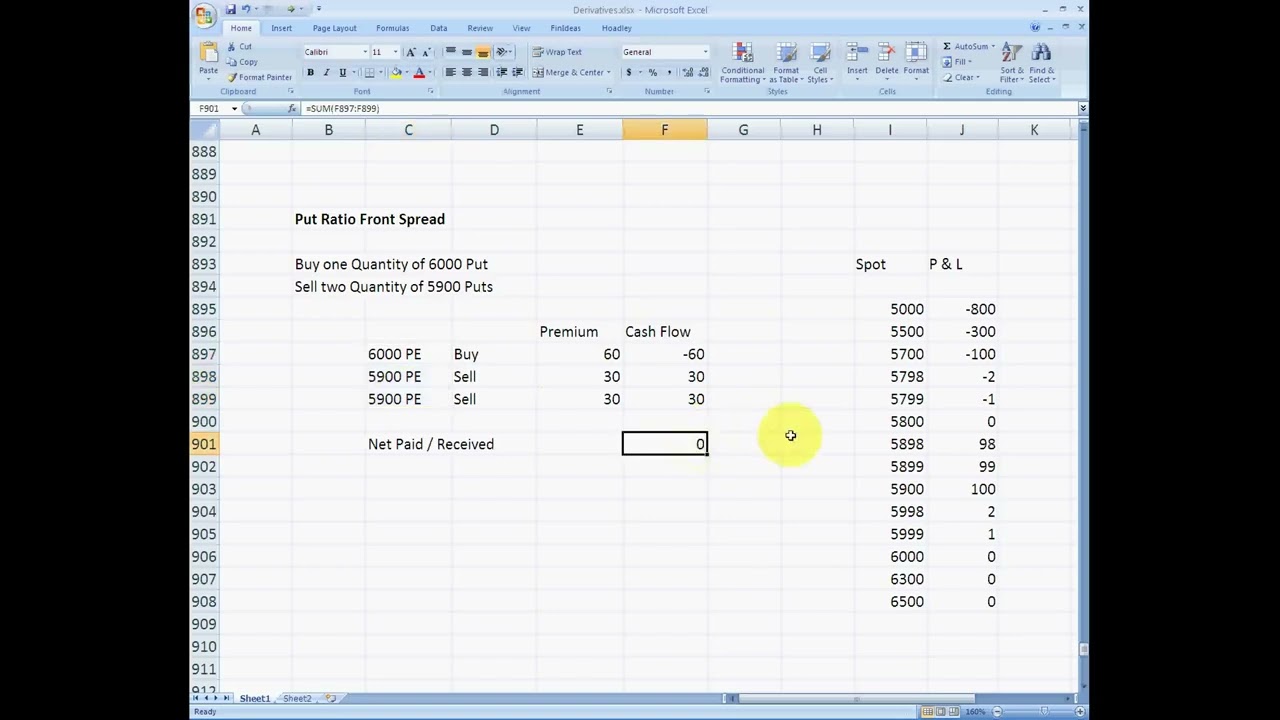Screen dimensions: 1280x720
Task: Center cell text horizontally
Action: [467, 72]
